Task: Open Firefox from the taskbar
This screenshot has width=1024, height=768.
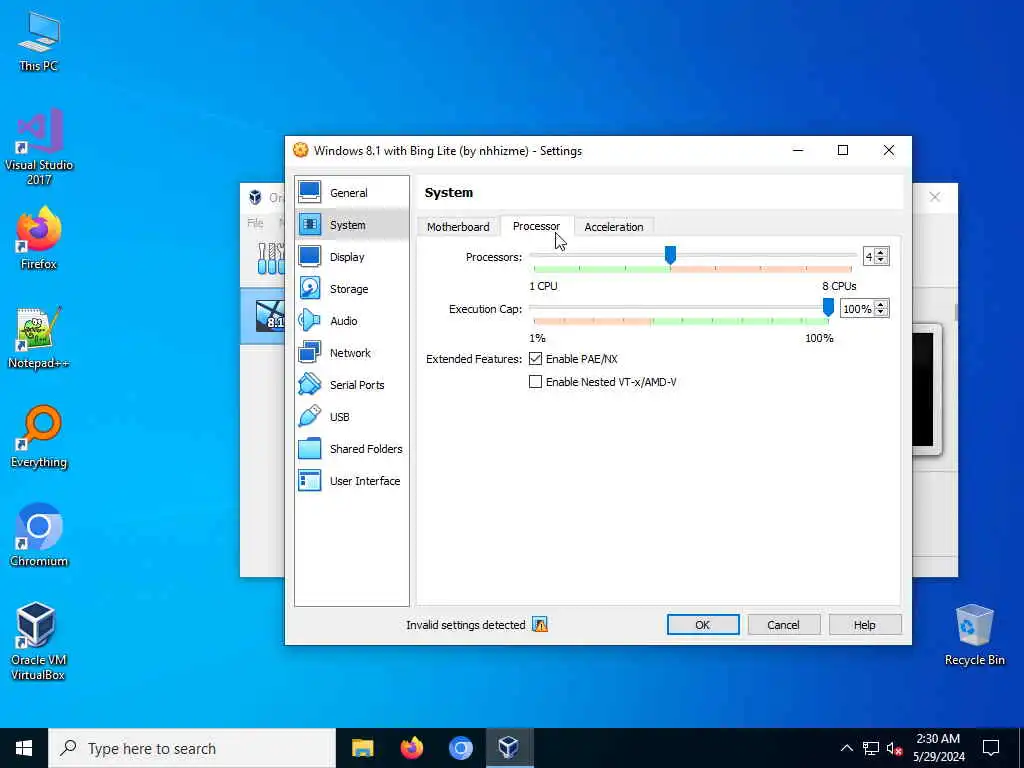Action: [411, 748]
